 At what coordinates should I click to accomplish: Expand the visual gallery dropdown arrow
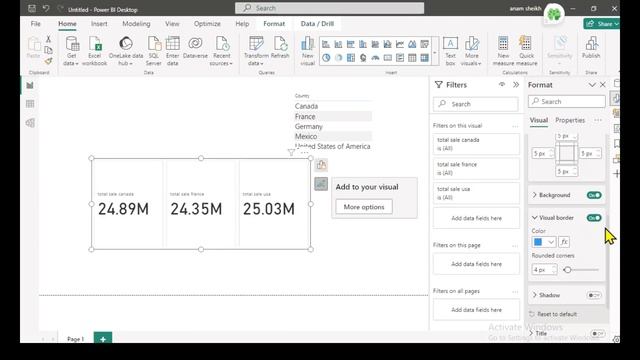coord(435,52)
